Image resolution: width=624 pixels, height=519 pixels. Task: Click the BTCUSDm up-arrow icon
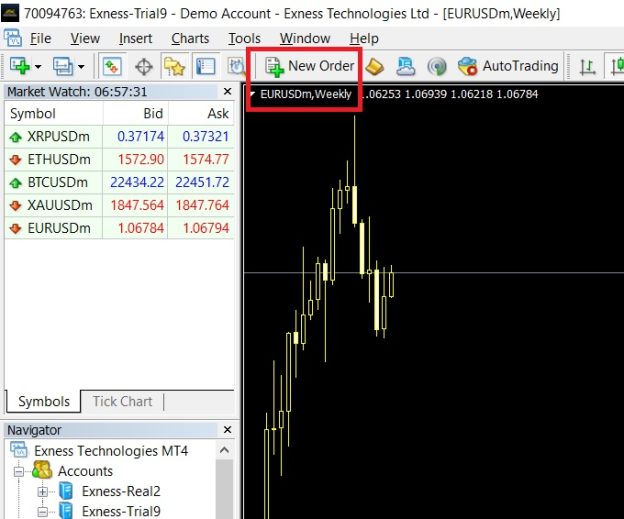click(x=16, y=183)
